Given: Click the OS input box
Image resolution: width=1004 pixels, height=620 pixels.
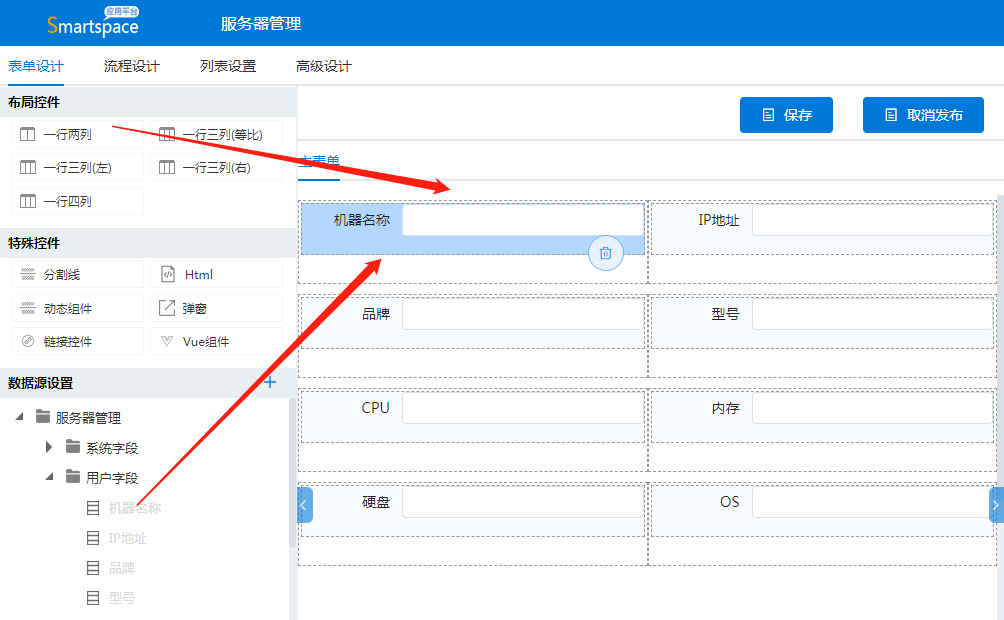Looking at the screenshot, I should (873, 502).
